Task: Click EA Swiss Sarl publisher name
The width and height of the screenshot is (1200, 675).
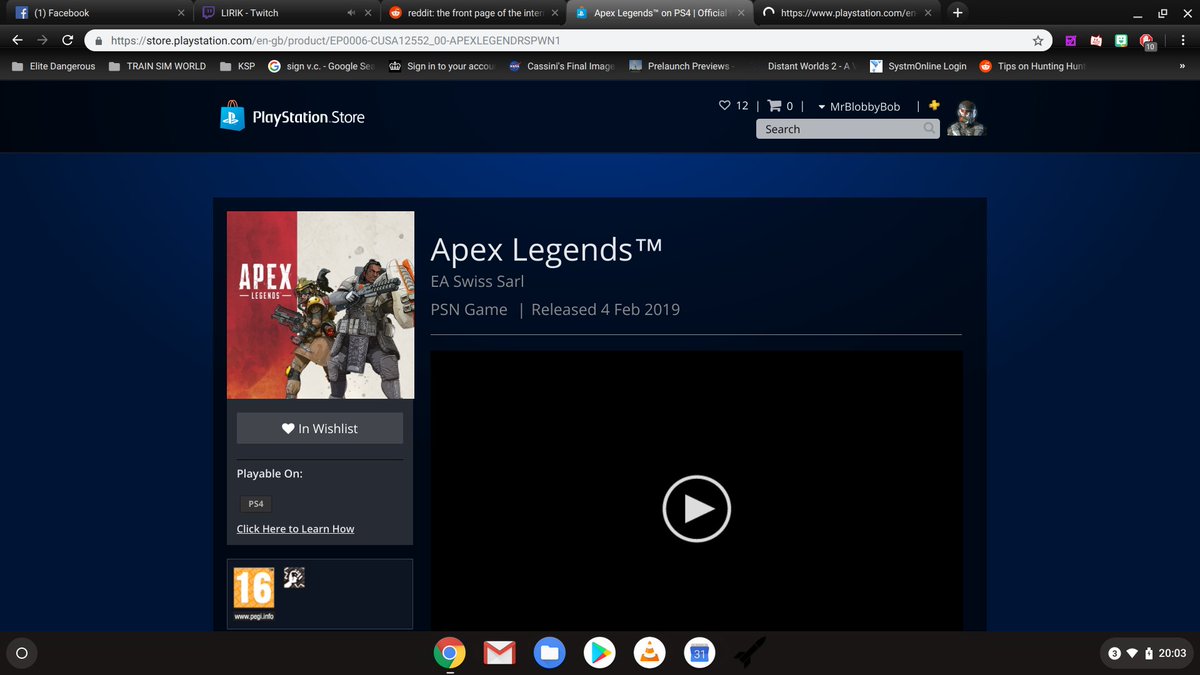Action: coord(477,281)
